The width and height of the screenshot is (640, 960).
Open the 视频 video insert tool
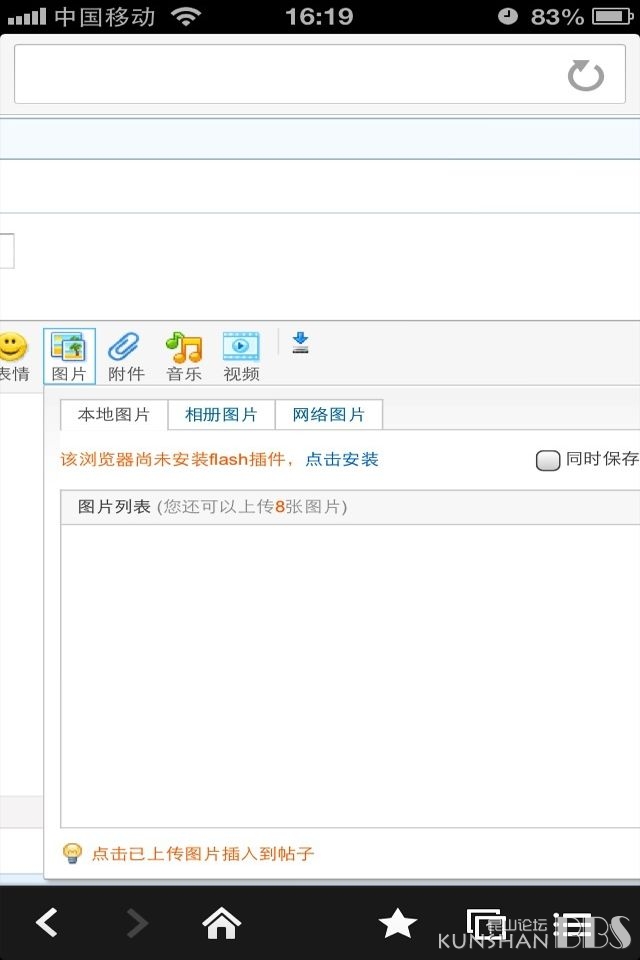tap(241, 357)
